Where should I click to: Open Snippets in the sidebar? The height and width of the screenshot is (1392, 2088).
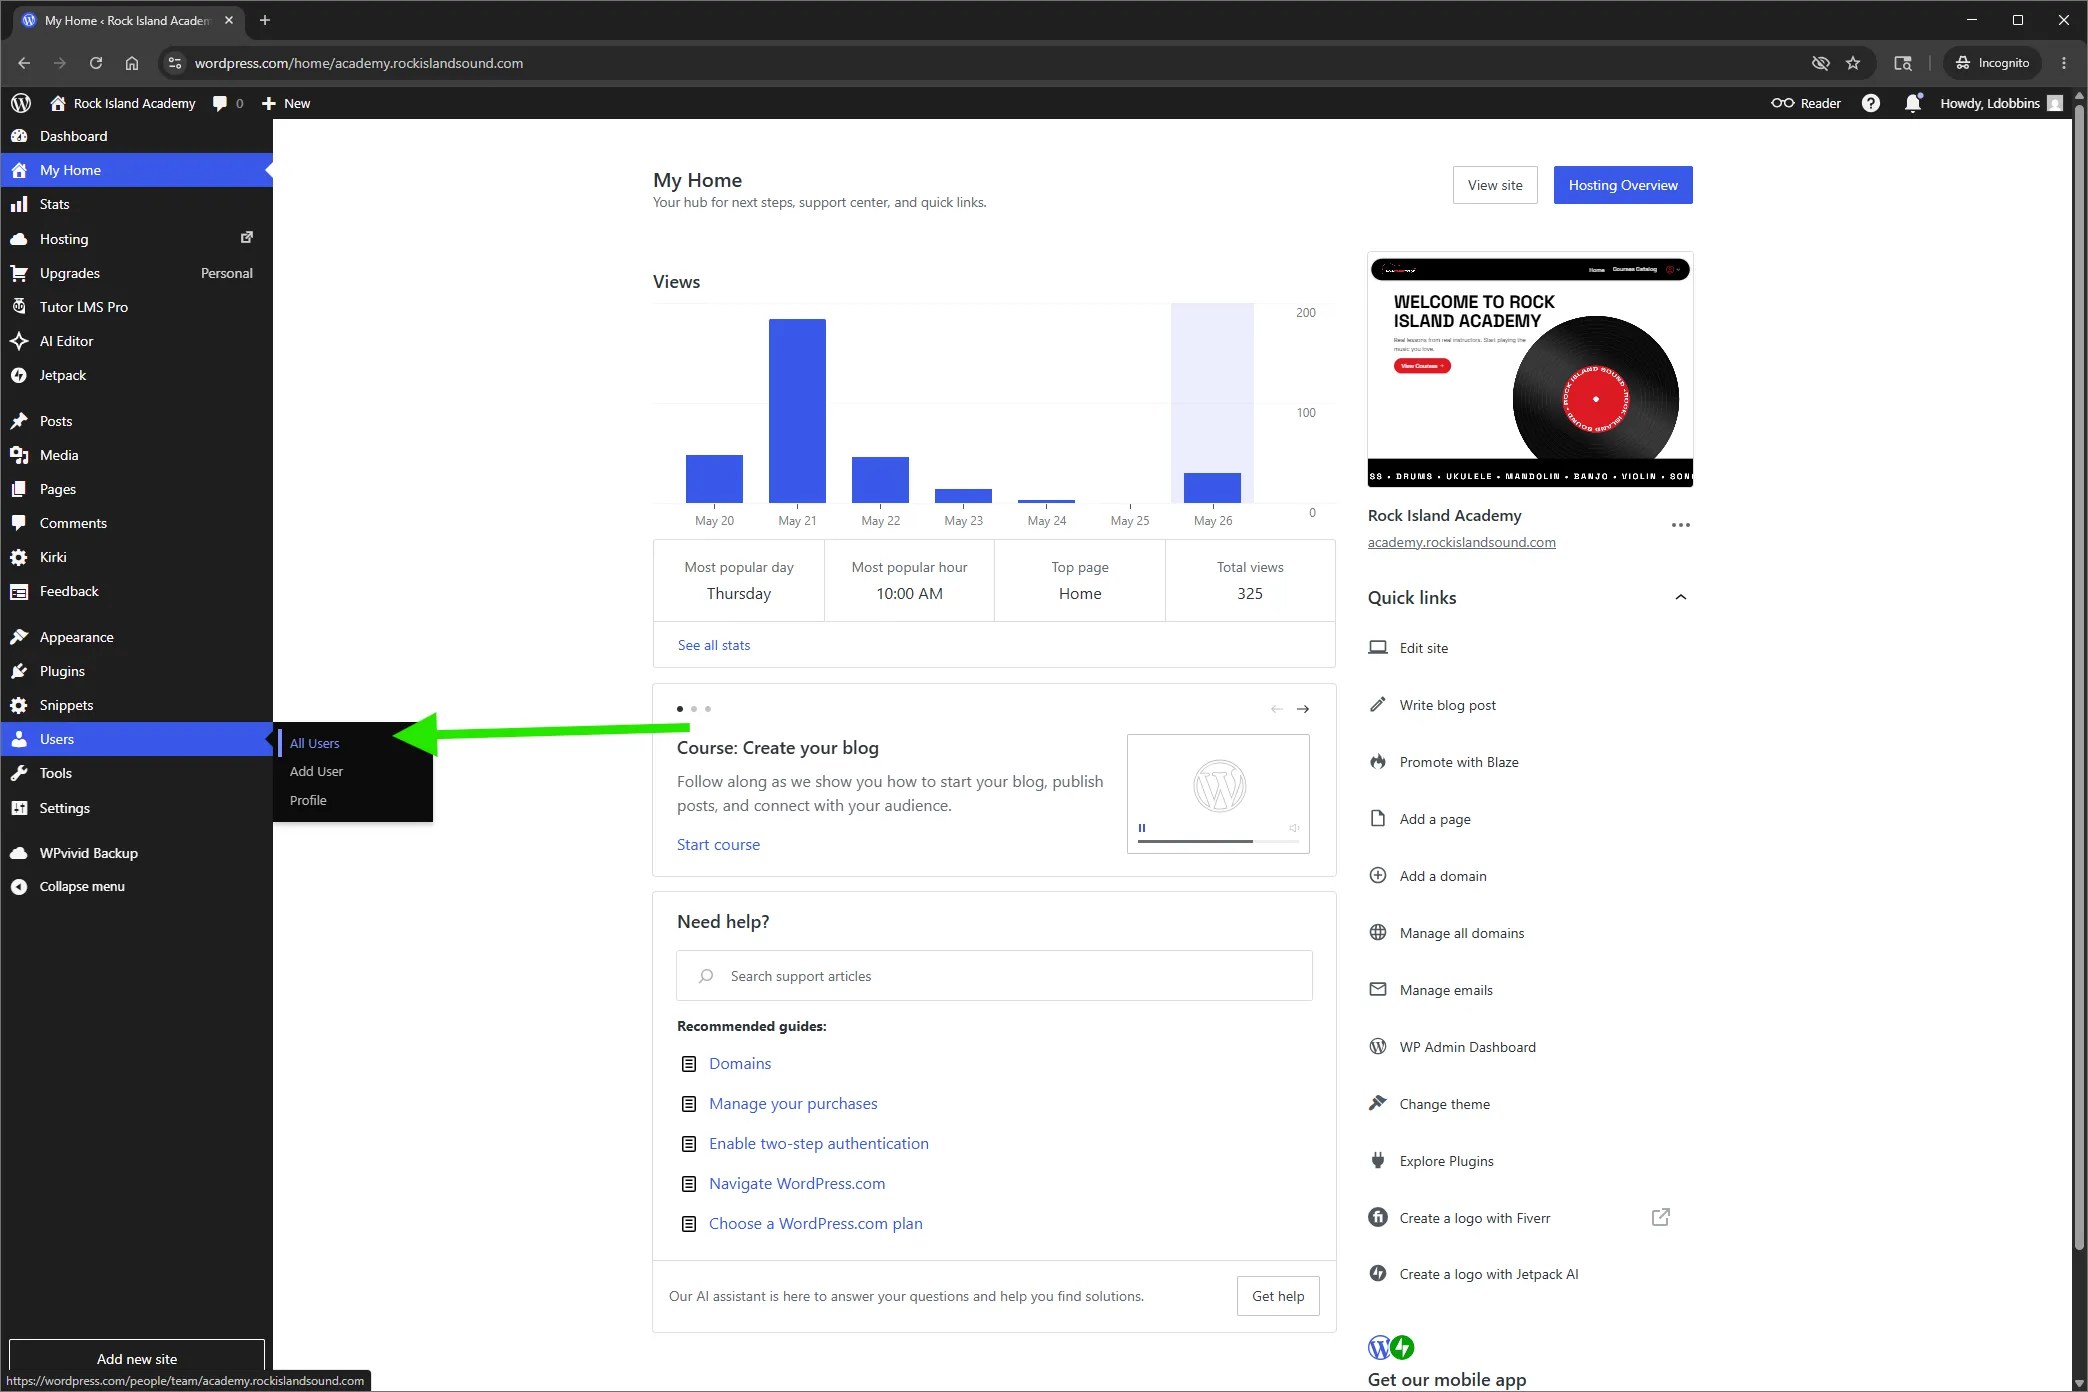136,705
